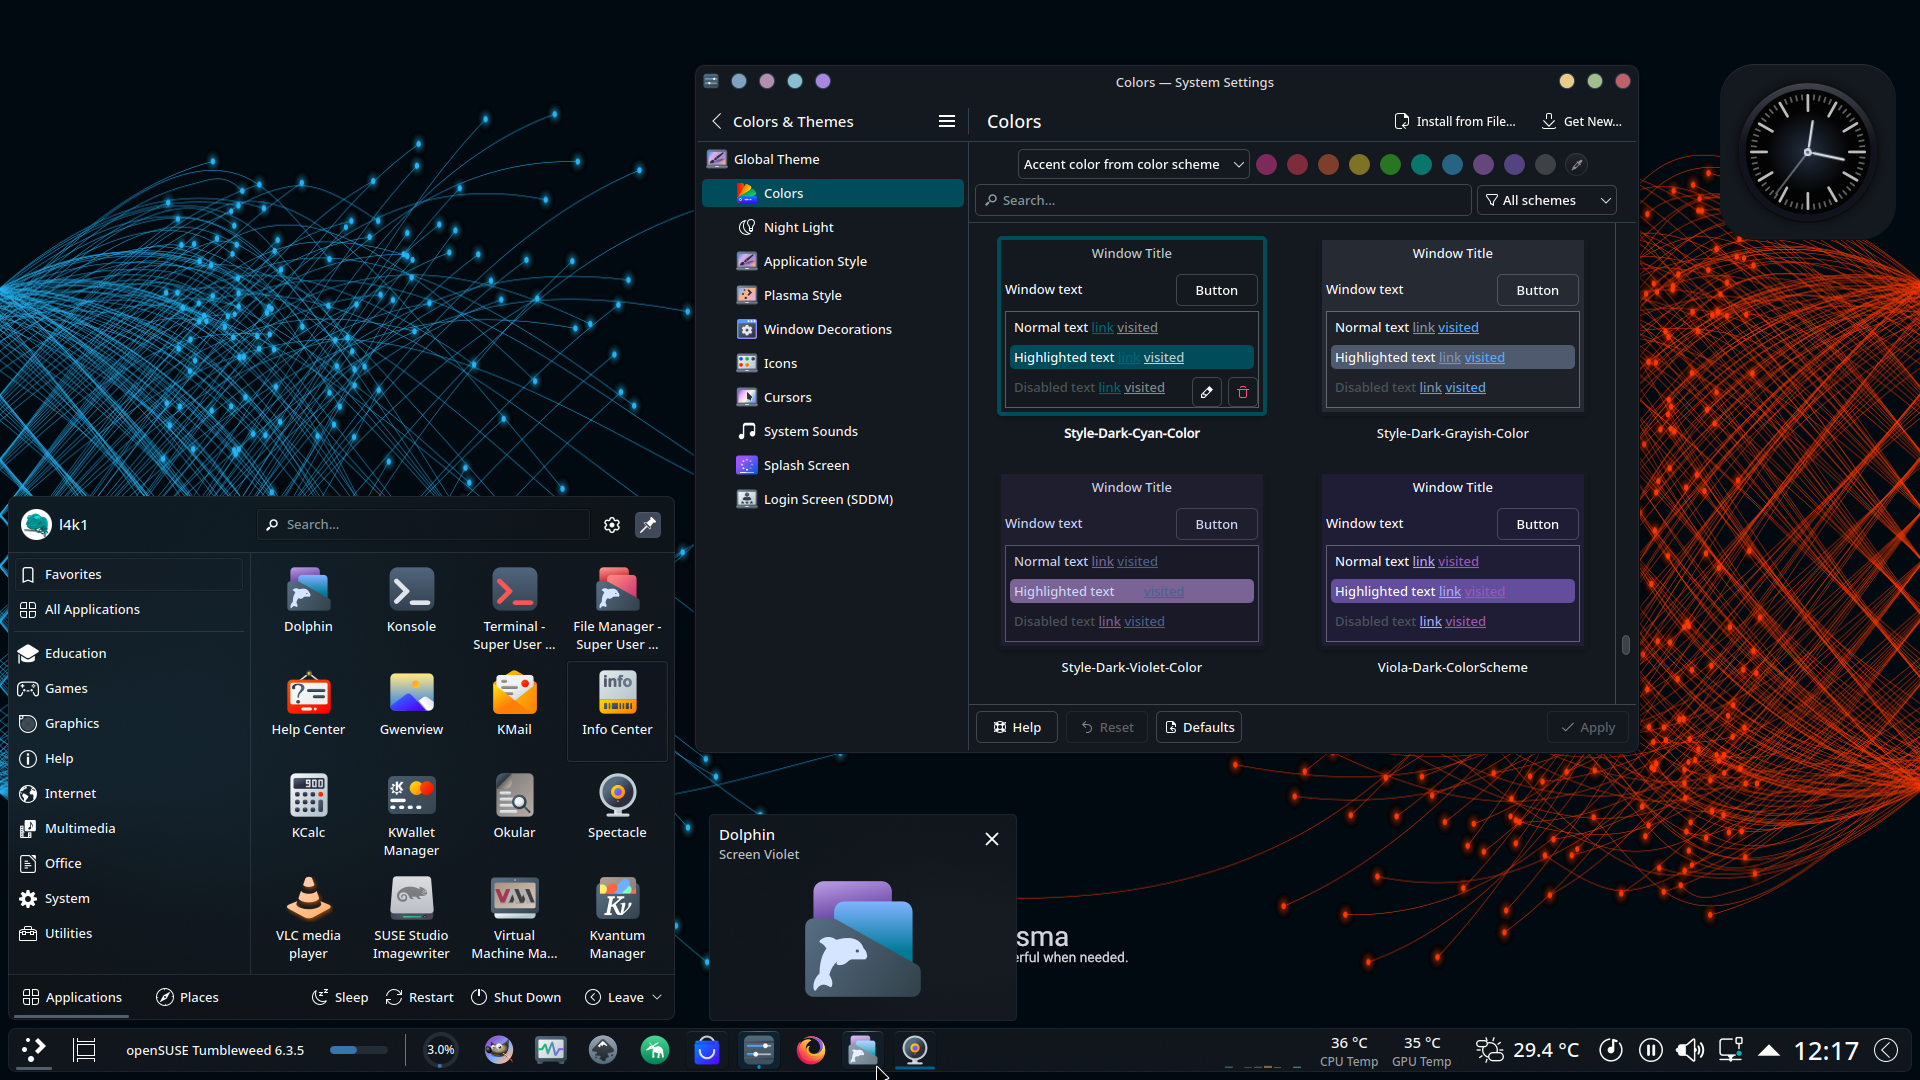This screenshot has width=1920, height=1080.
Task: Select the Multimedia category
Action: (128, 828)
